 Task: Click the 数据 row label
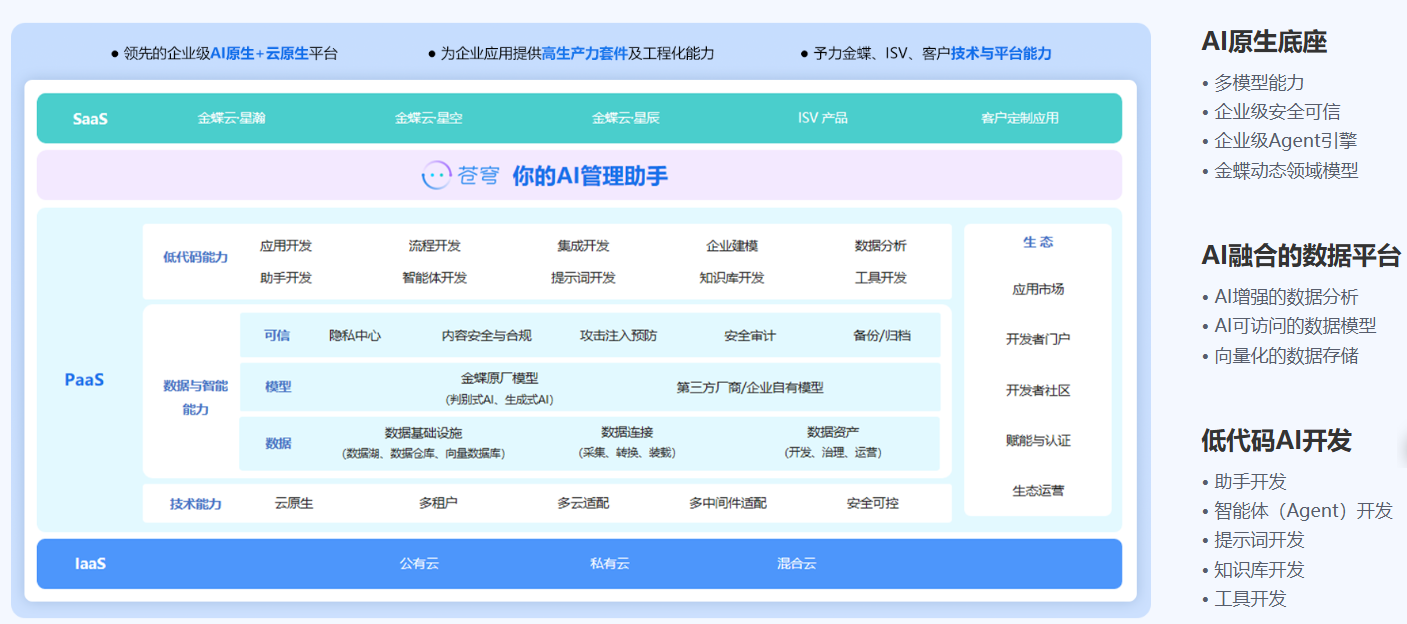coord(278,443)
